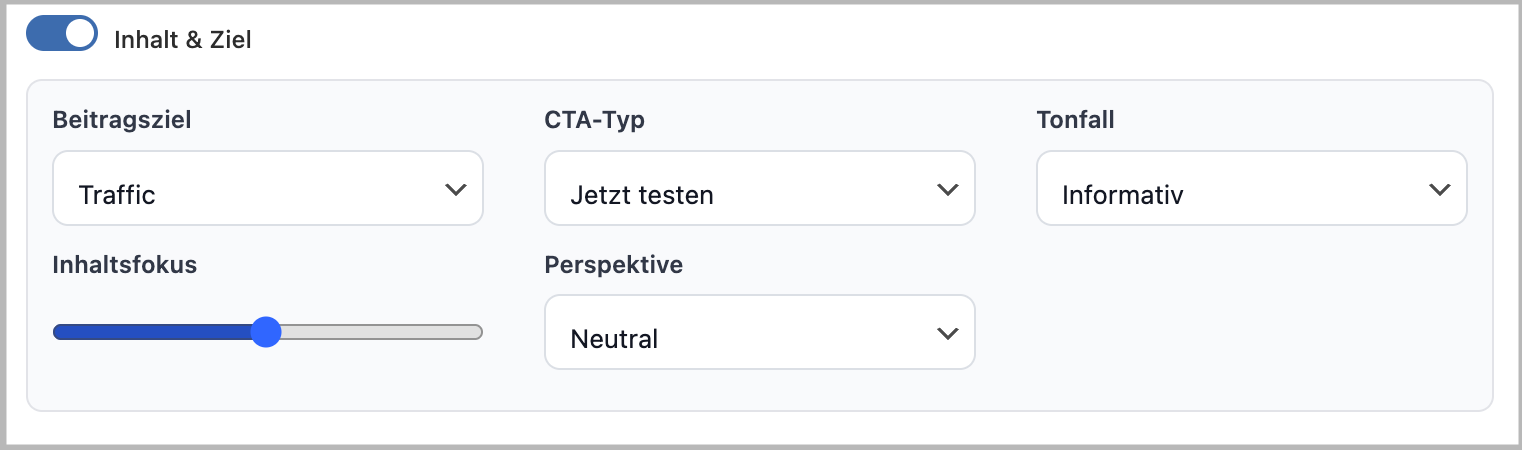
Task: Click the Tonfall field label
Action: tap(1075, 121)
